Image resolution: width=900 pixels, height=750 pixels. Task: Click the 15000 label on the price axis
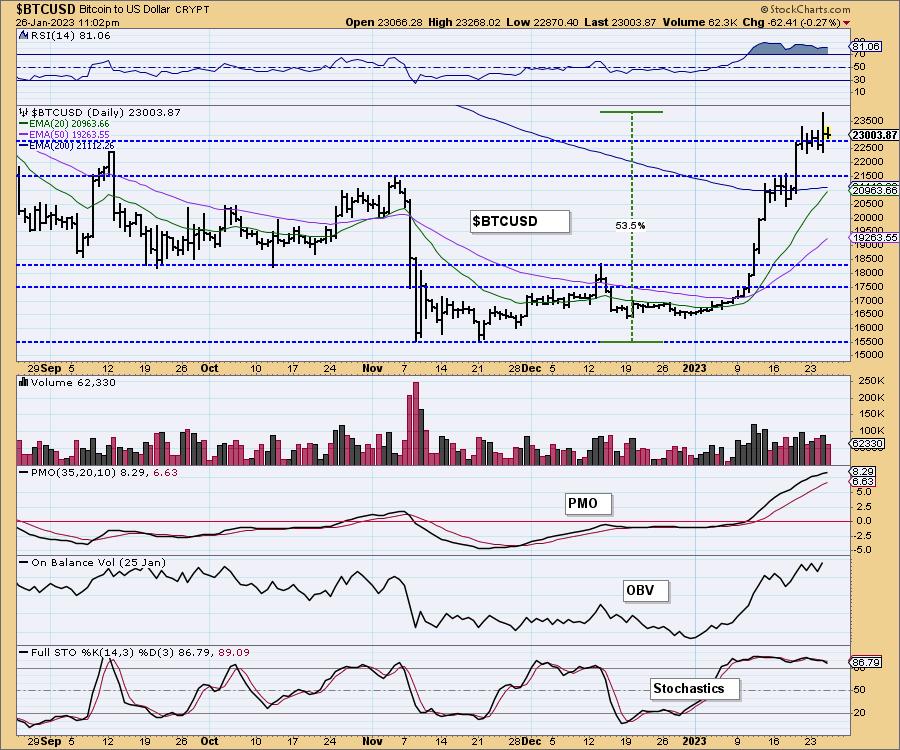868,355
